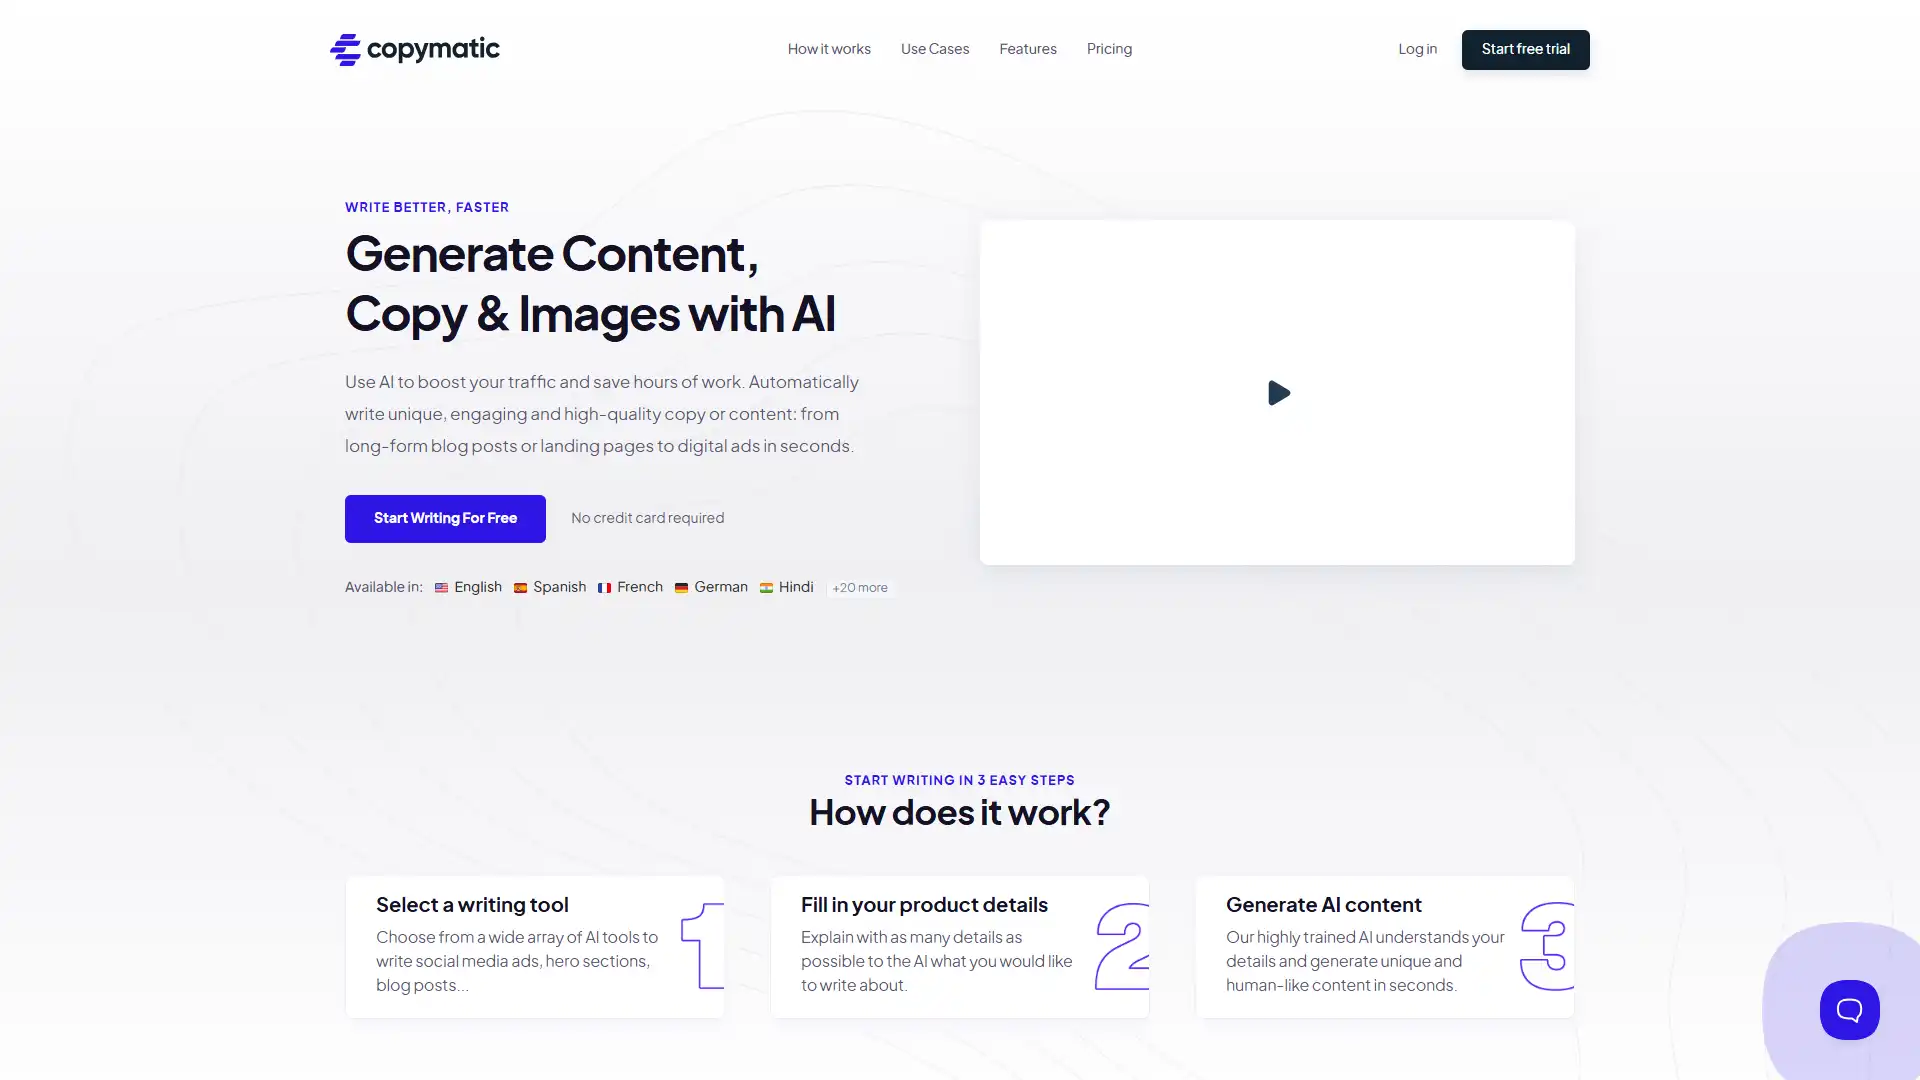Open the Use Cases menu
The height and width of the screenshot is (1080, 1920).
pos(935,49)
